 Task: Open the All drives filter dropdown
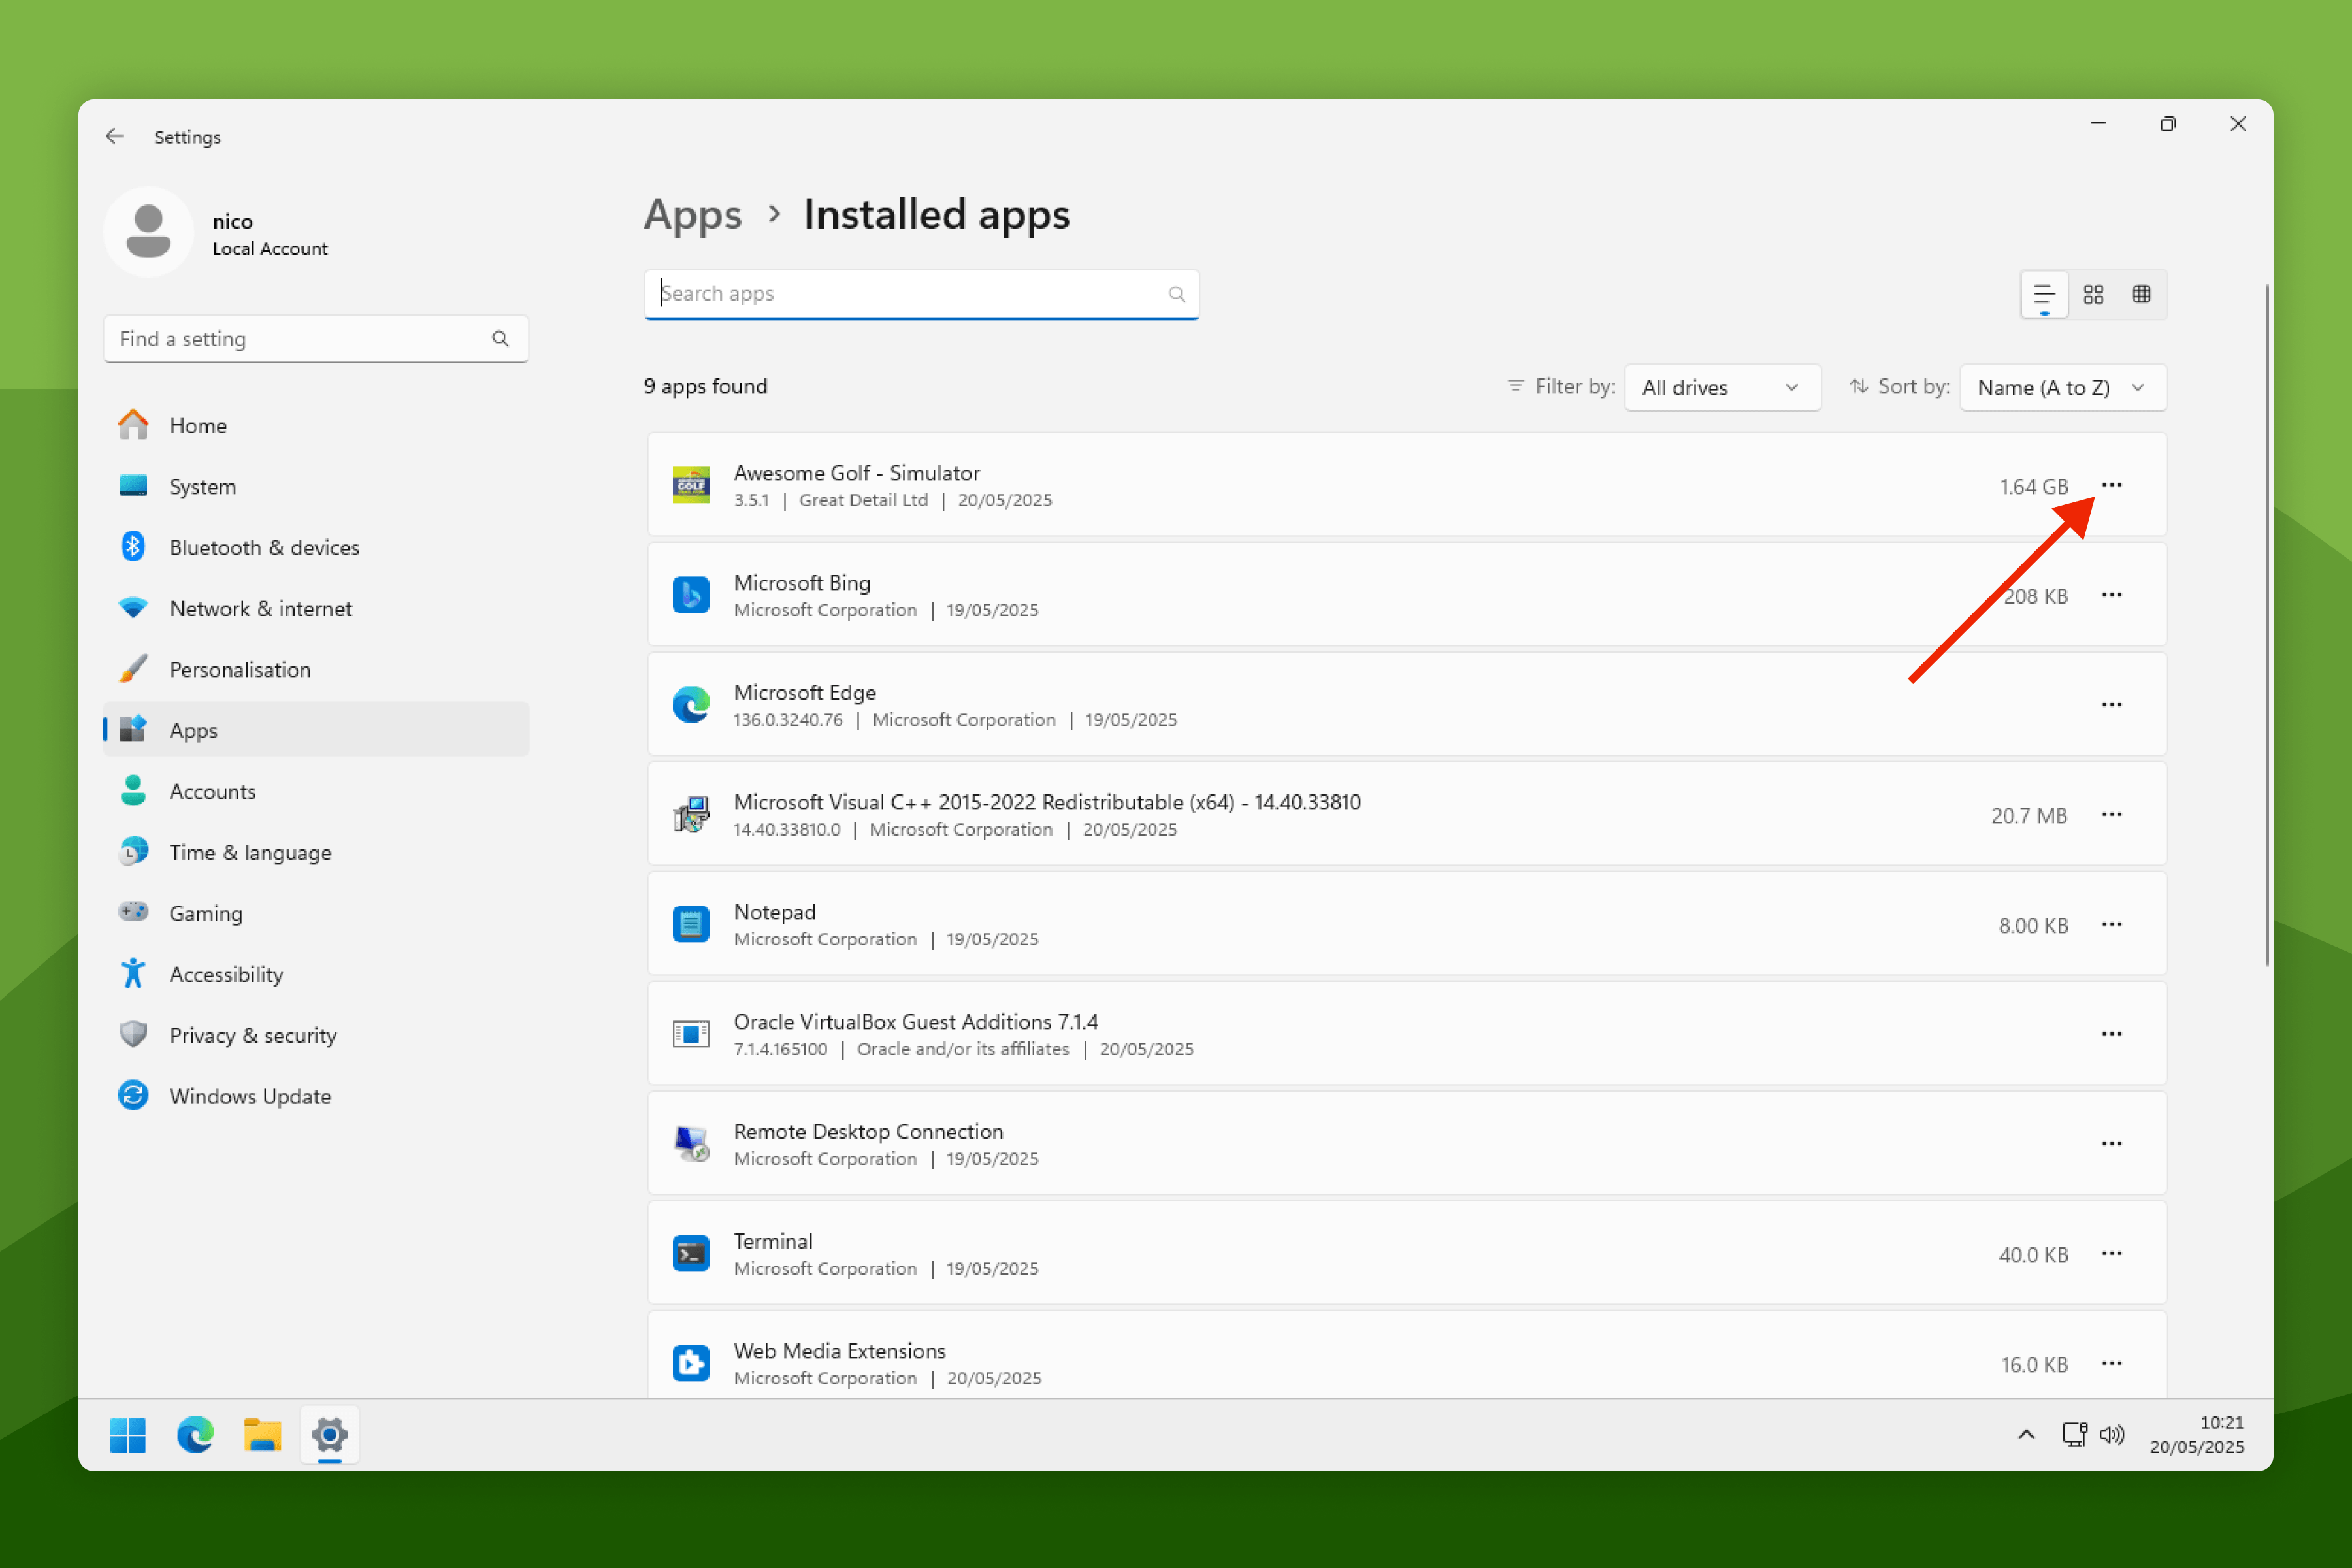1722,387
